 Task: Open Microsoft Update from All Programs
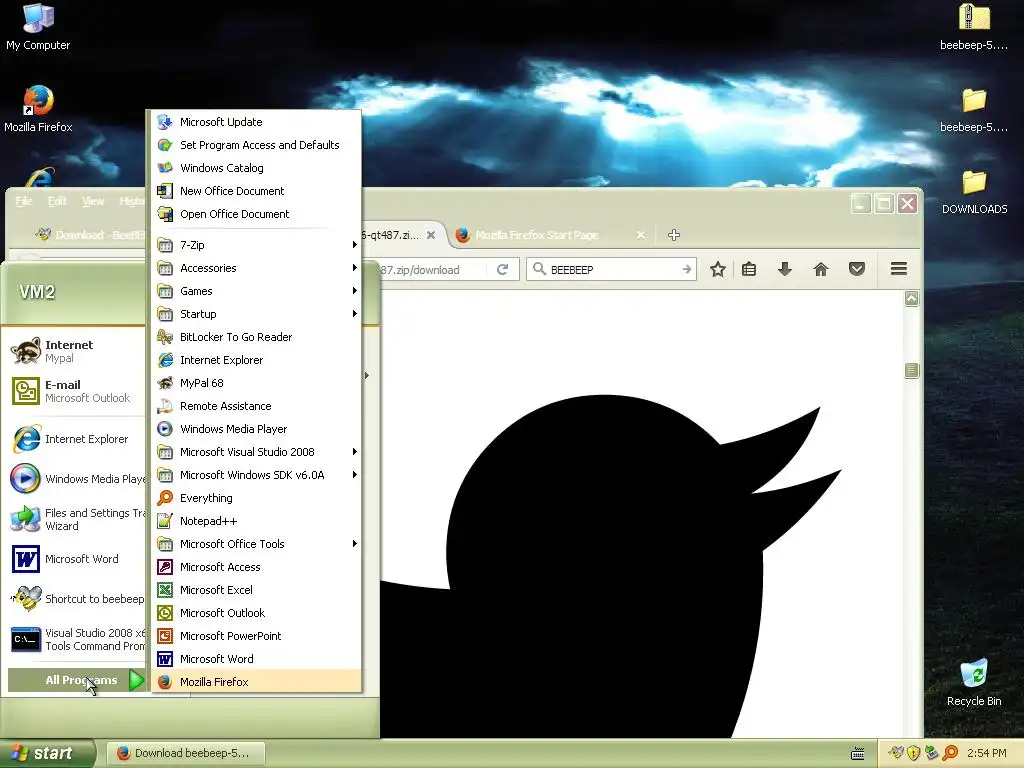tap(256, 122)
